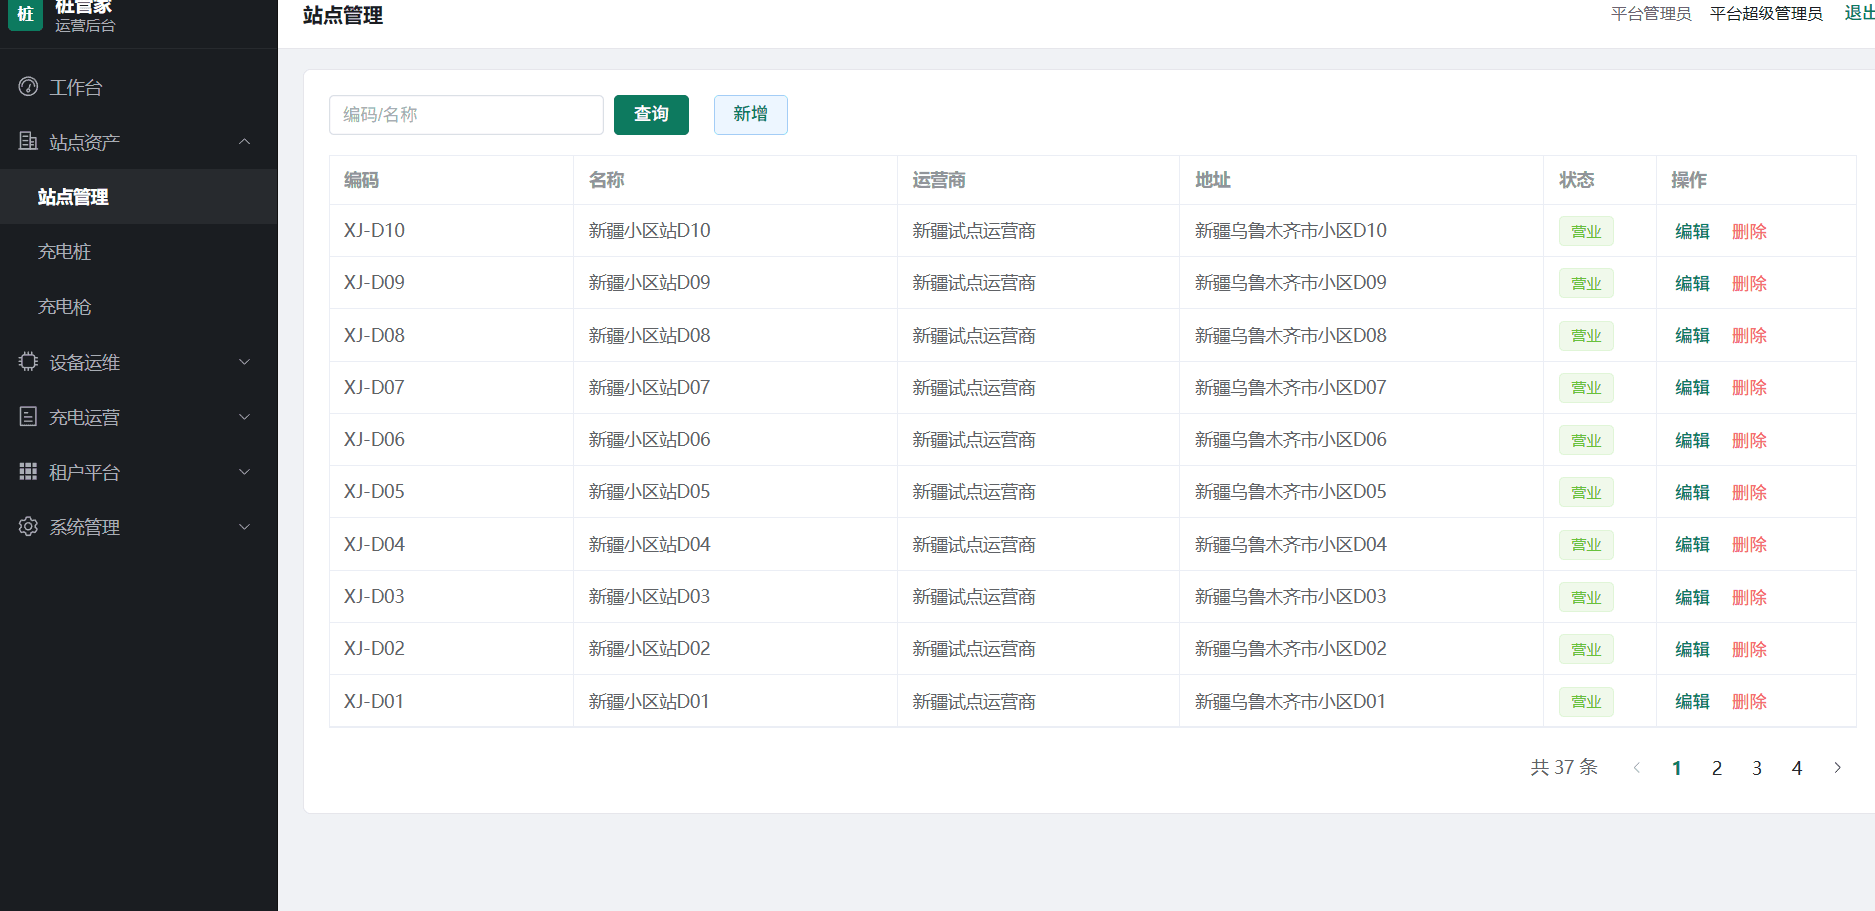Delete station XJ-D05
1875x911 pixels.
point(1749,492)
